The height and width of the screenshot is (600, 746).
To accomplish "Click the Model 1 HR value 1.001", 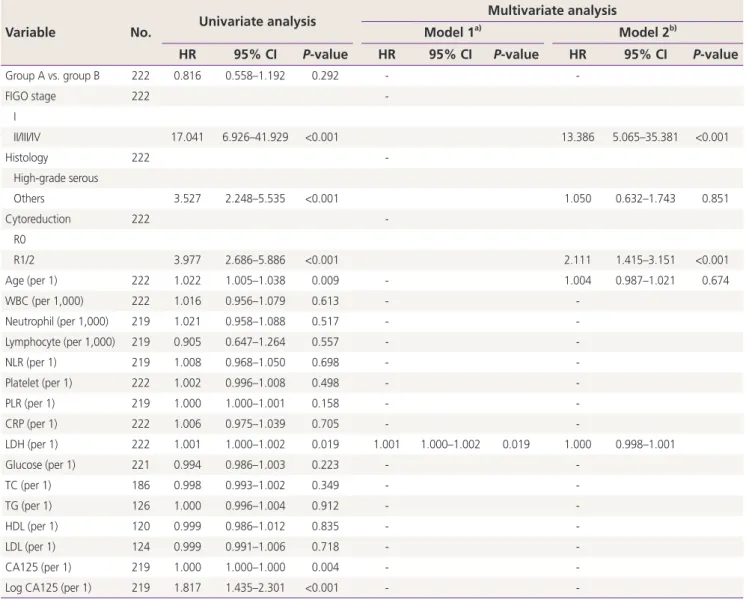I will [387, 444].
